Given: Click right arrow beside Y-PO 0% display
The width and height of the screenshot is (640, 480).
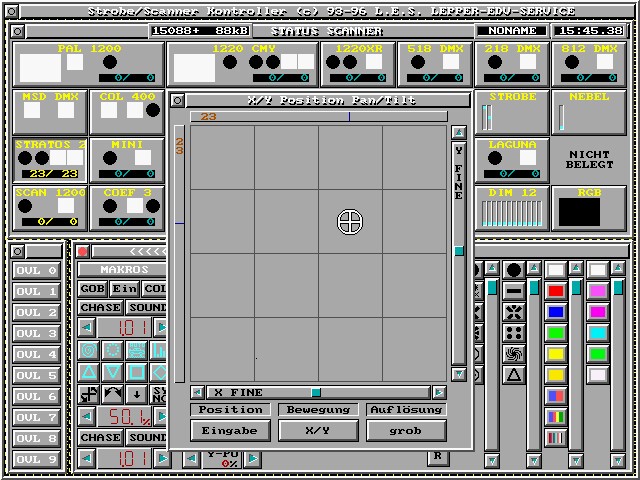Looking at the screenshot, I should pos(253,459).
